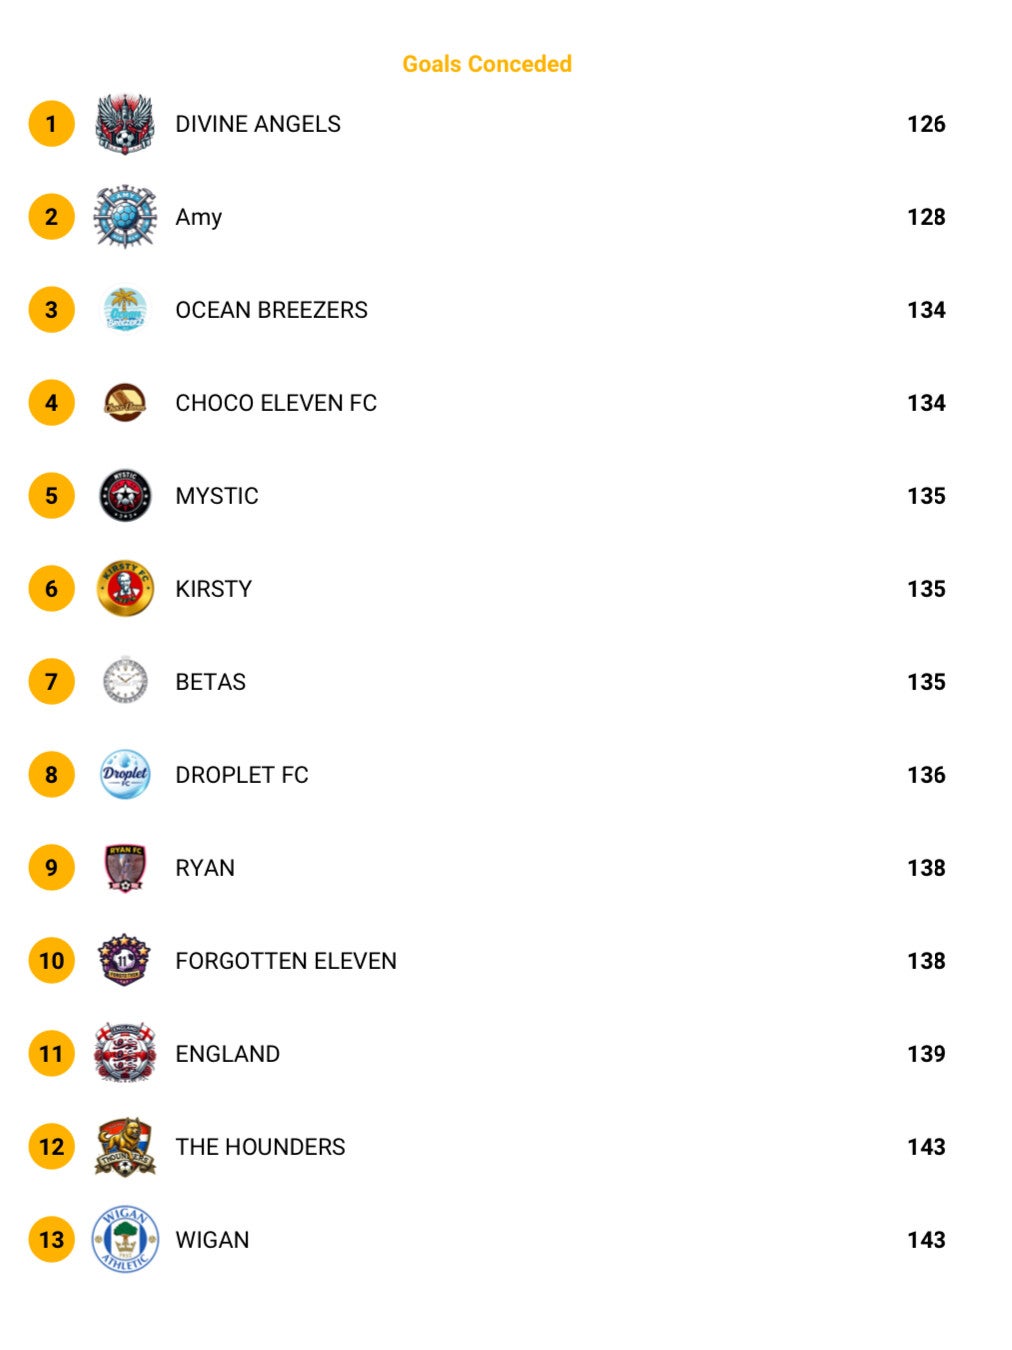1012x1350 pixels.
Task: Click the Wigan Athletic circular crest
Action: tap(125, 1239)
